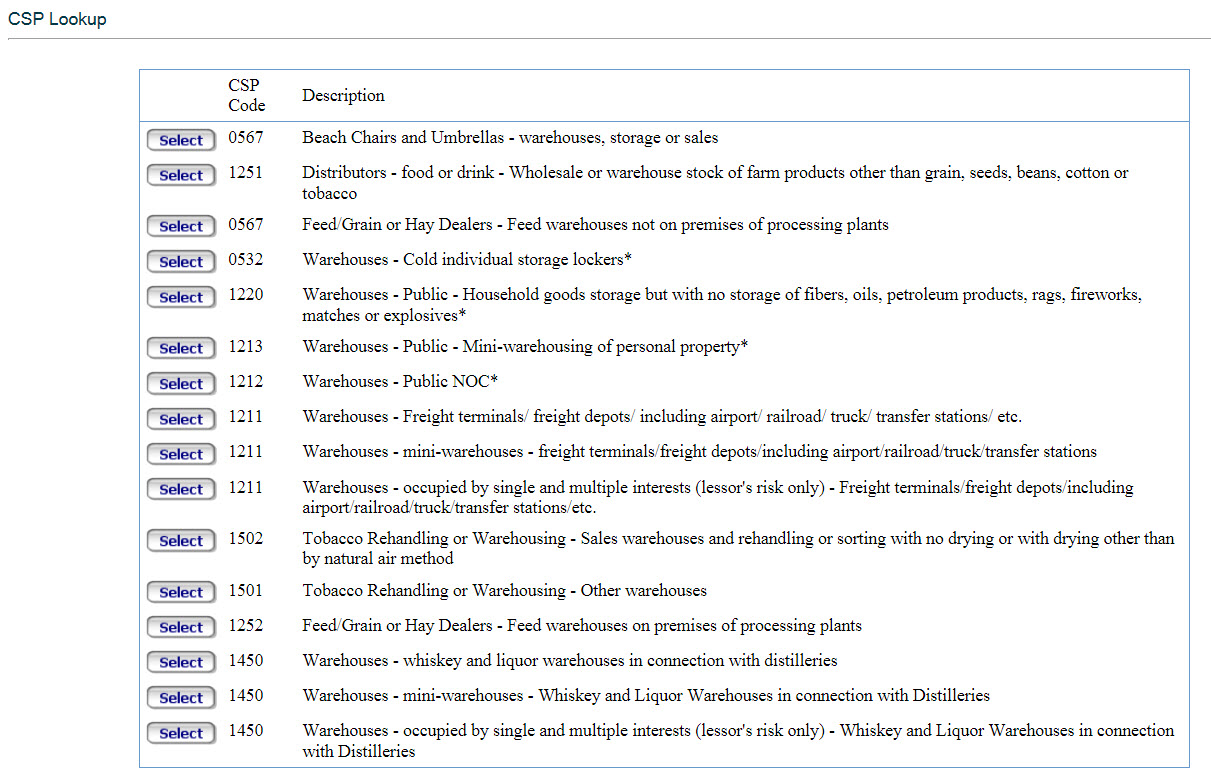Select Warehouses Public NOC row
1211x783 pixels.
181,384
